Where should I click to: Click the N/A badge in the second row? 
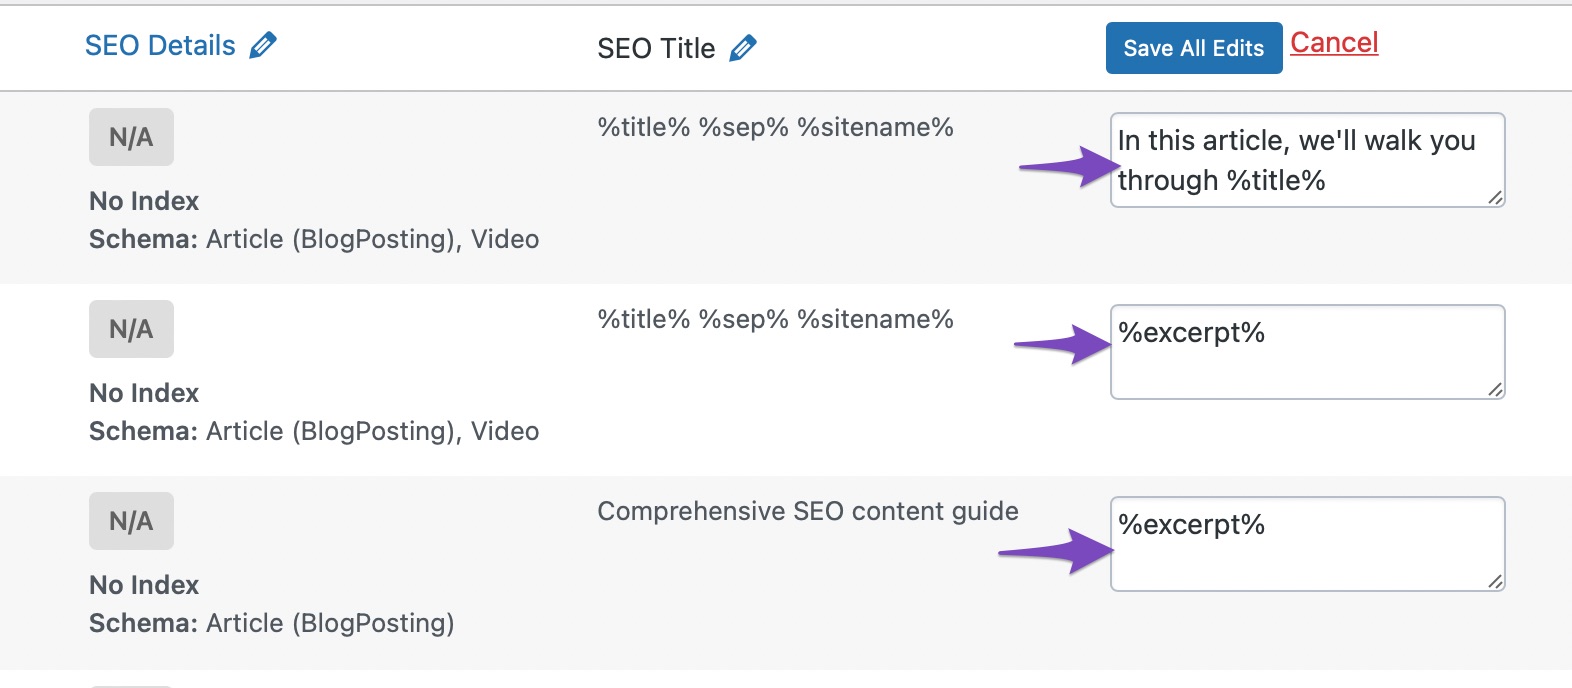(131, 329)
